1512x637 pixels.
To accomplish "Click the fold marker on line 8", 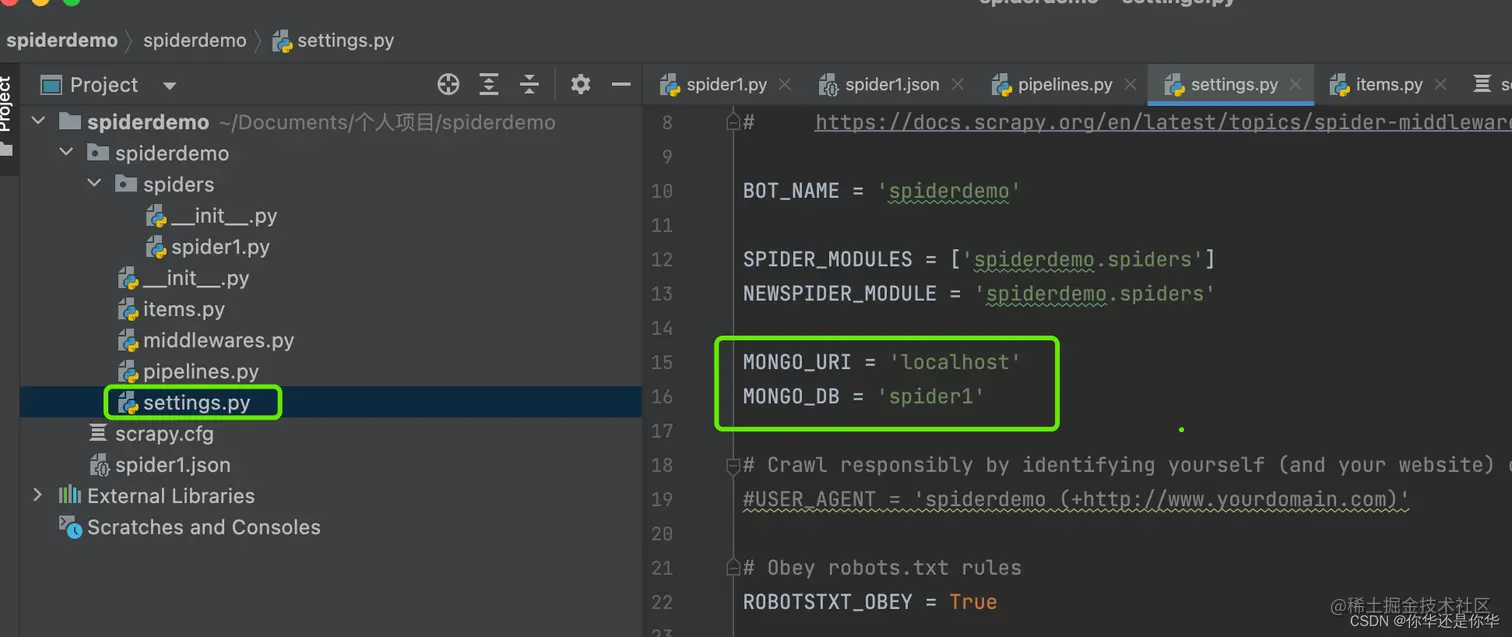I will (x=733, y=123).
